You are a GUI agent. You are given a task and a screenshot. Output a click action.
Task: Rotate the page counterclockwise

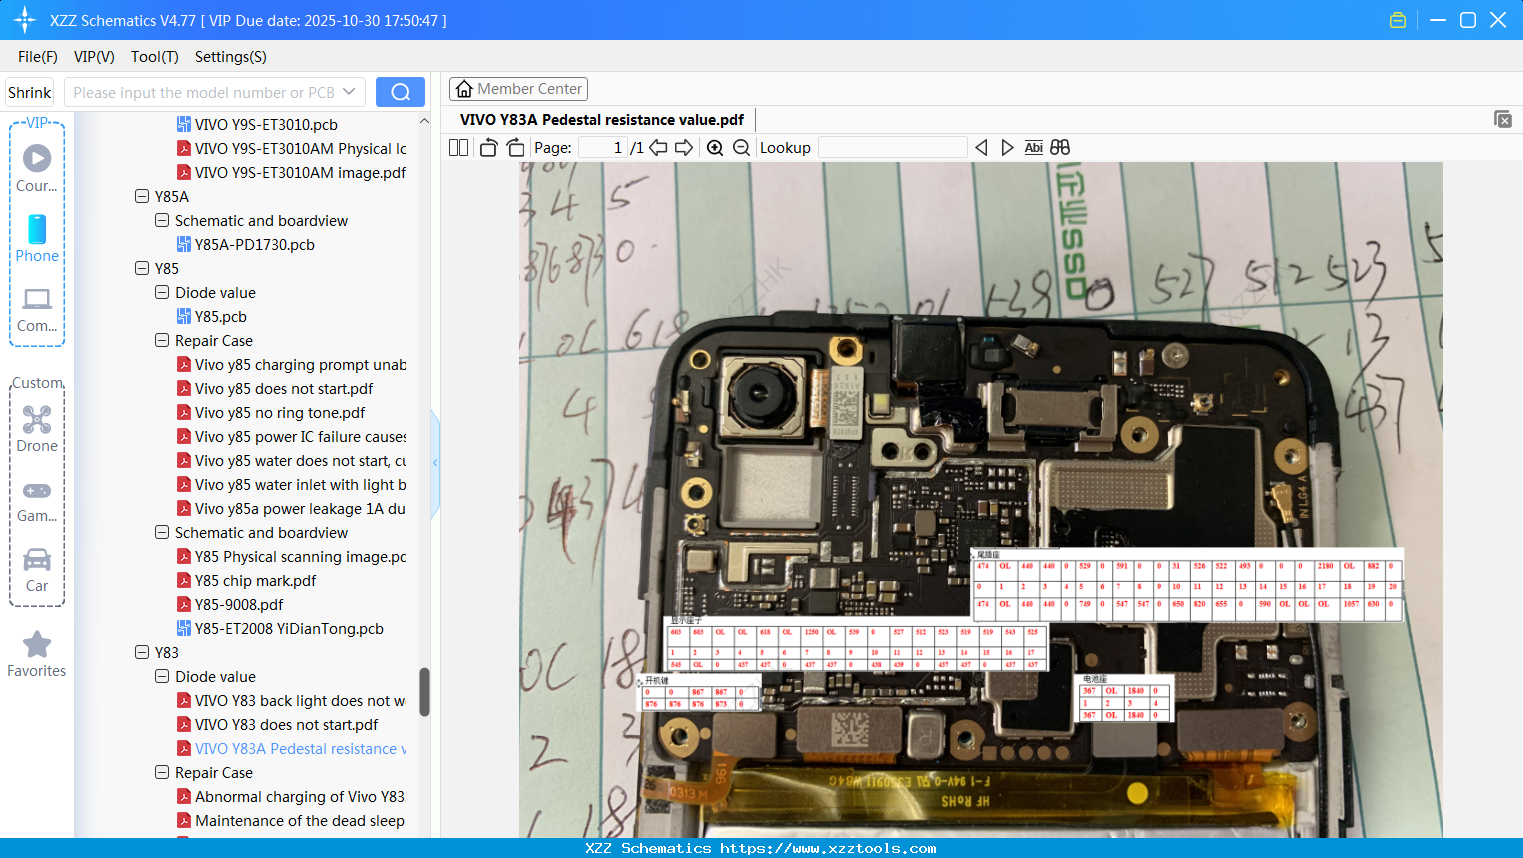tap(489, 148)
